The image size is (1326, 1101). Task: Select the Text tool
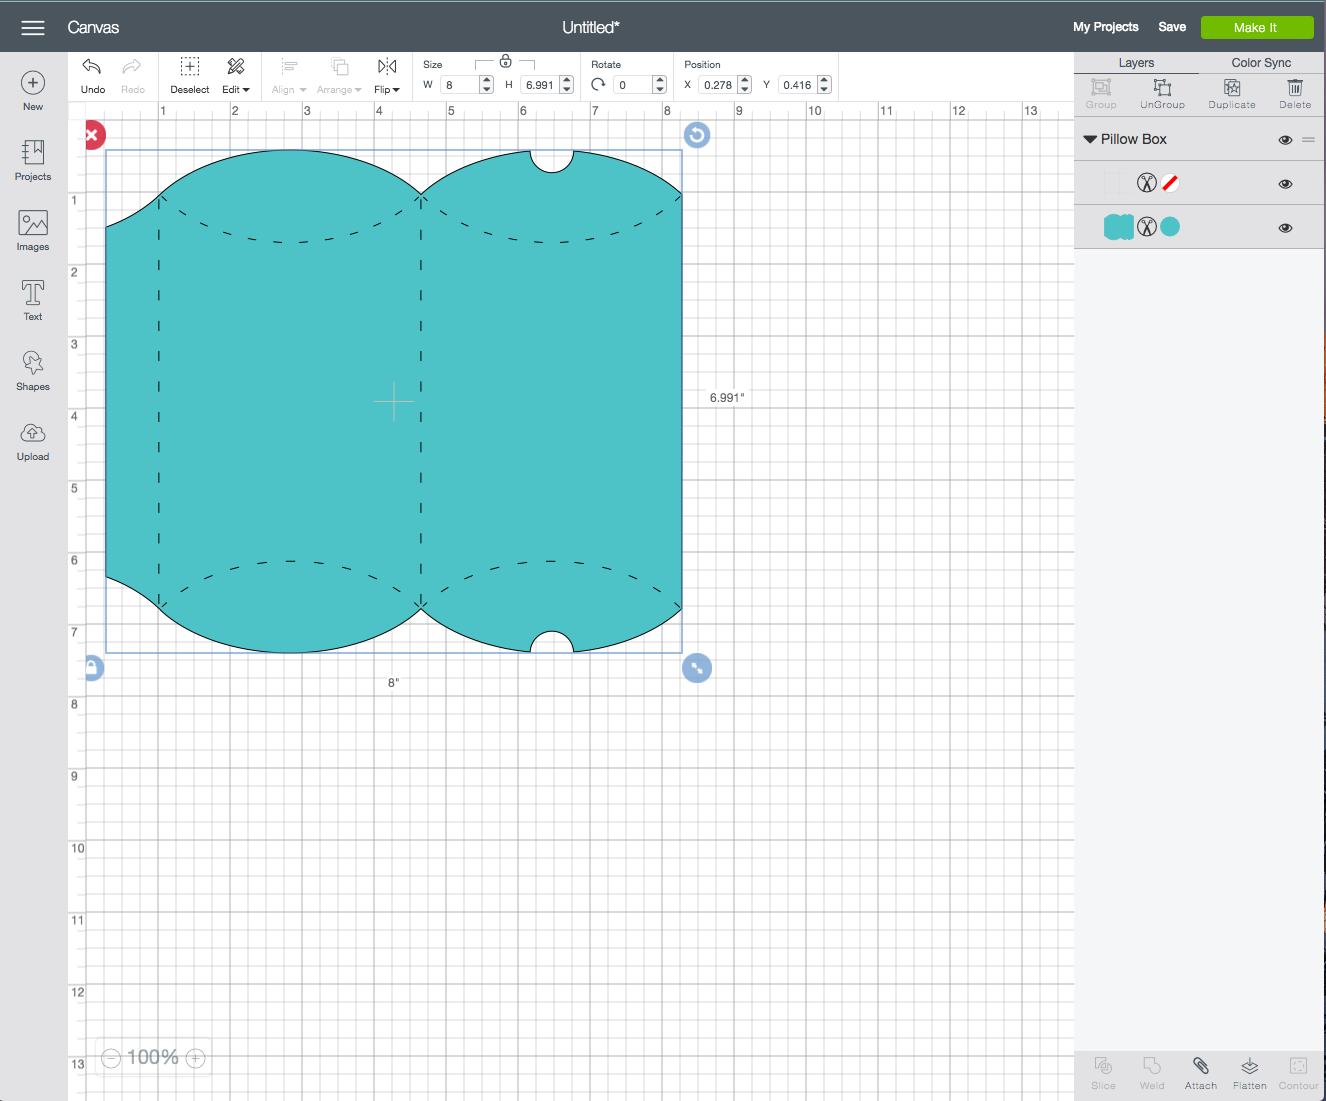pyautogui.click(x=32, y=298)
